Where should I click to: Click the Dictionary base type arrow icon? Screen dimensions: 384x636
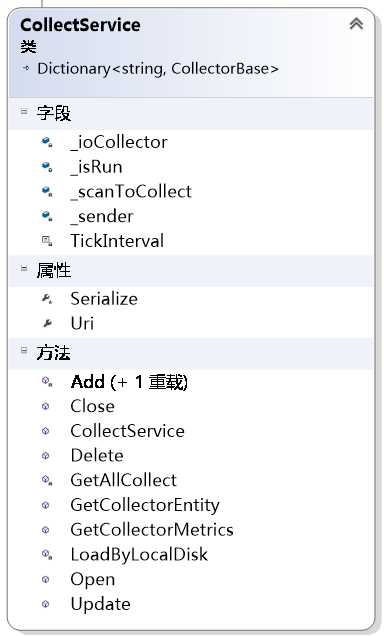click(26, 68)
